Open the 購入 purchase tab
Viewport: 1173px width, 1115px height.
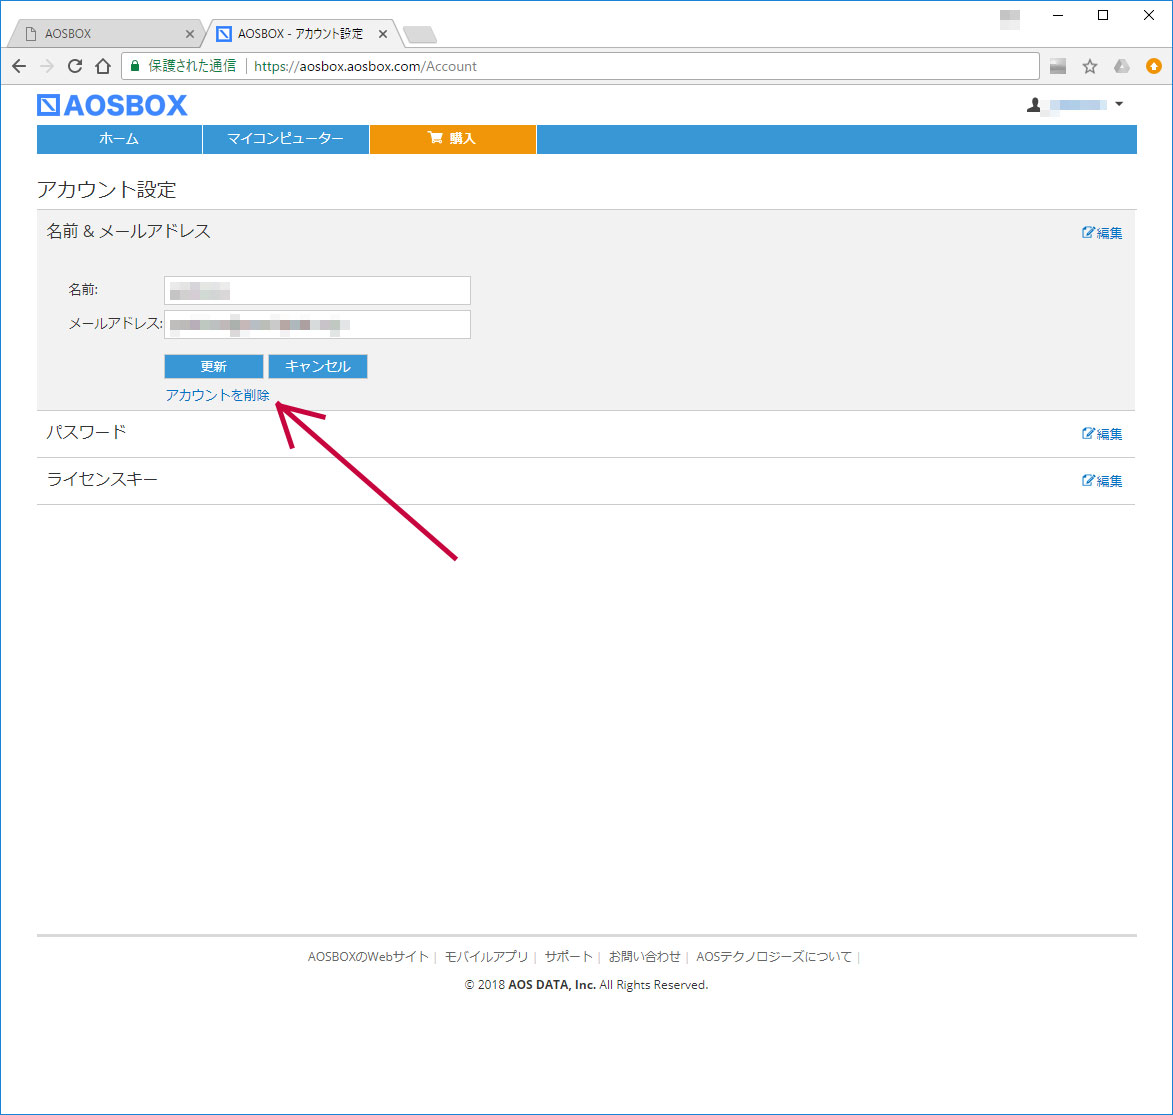click(x=453, y=139)
